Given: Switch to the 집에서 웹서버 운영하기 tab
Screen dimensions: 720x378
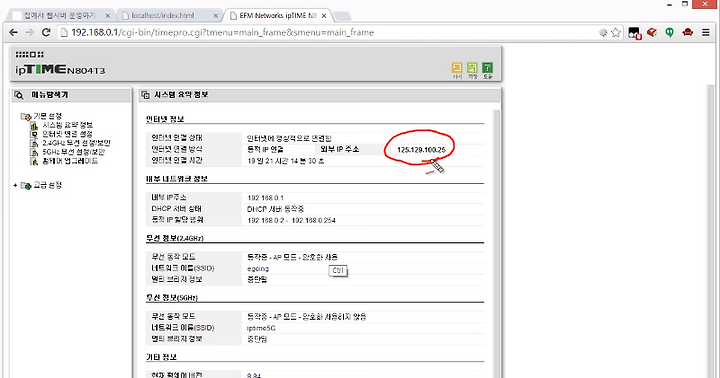Looking at the screenshot, I should (x=60, y=16).
